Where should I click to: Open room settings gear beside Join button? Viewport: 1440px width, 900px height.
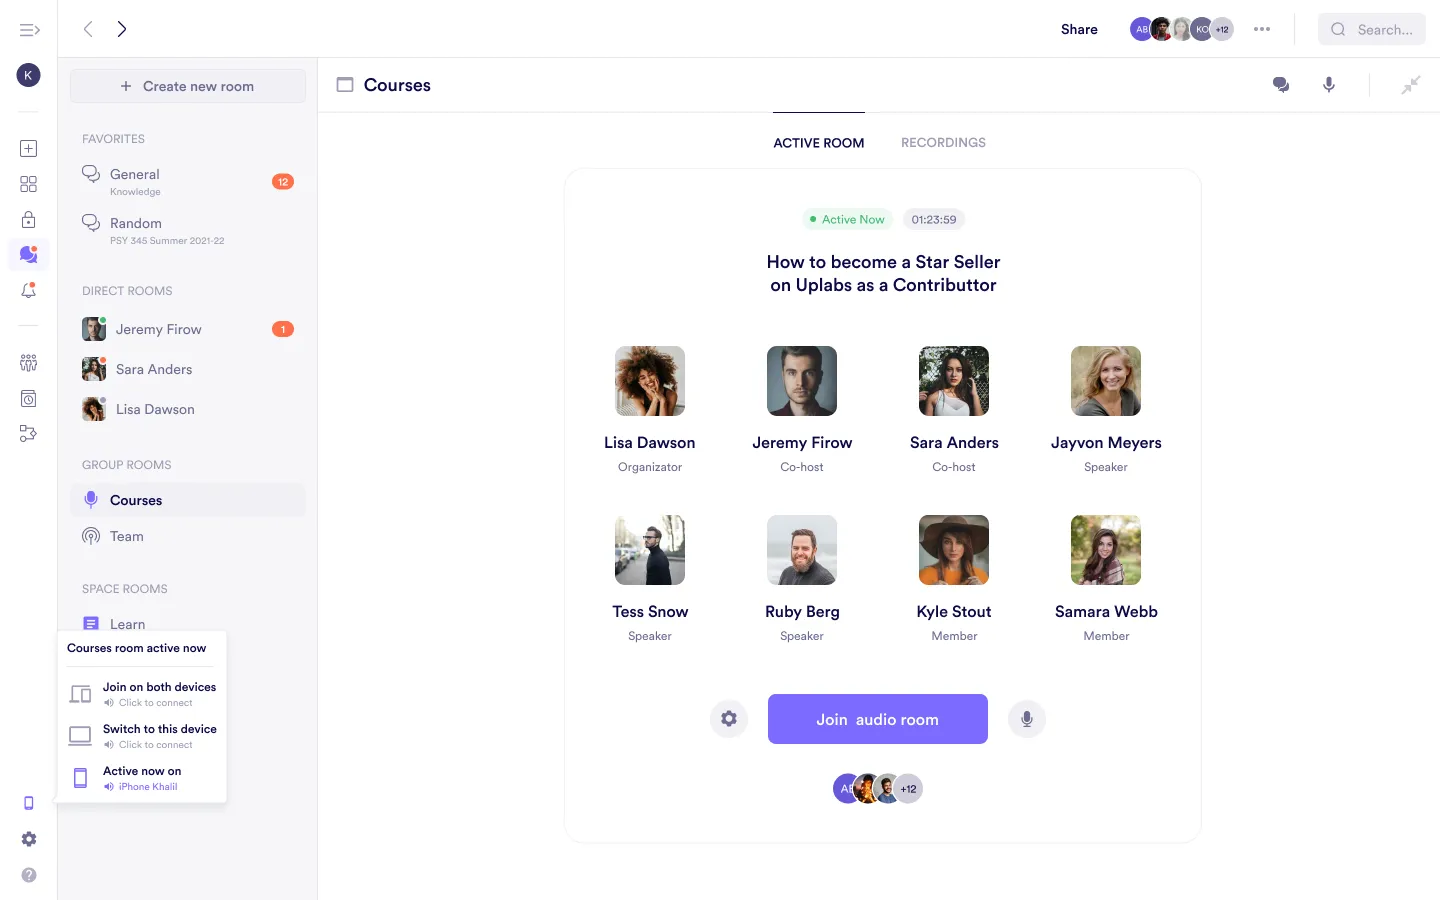[x=729, y=719]
